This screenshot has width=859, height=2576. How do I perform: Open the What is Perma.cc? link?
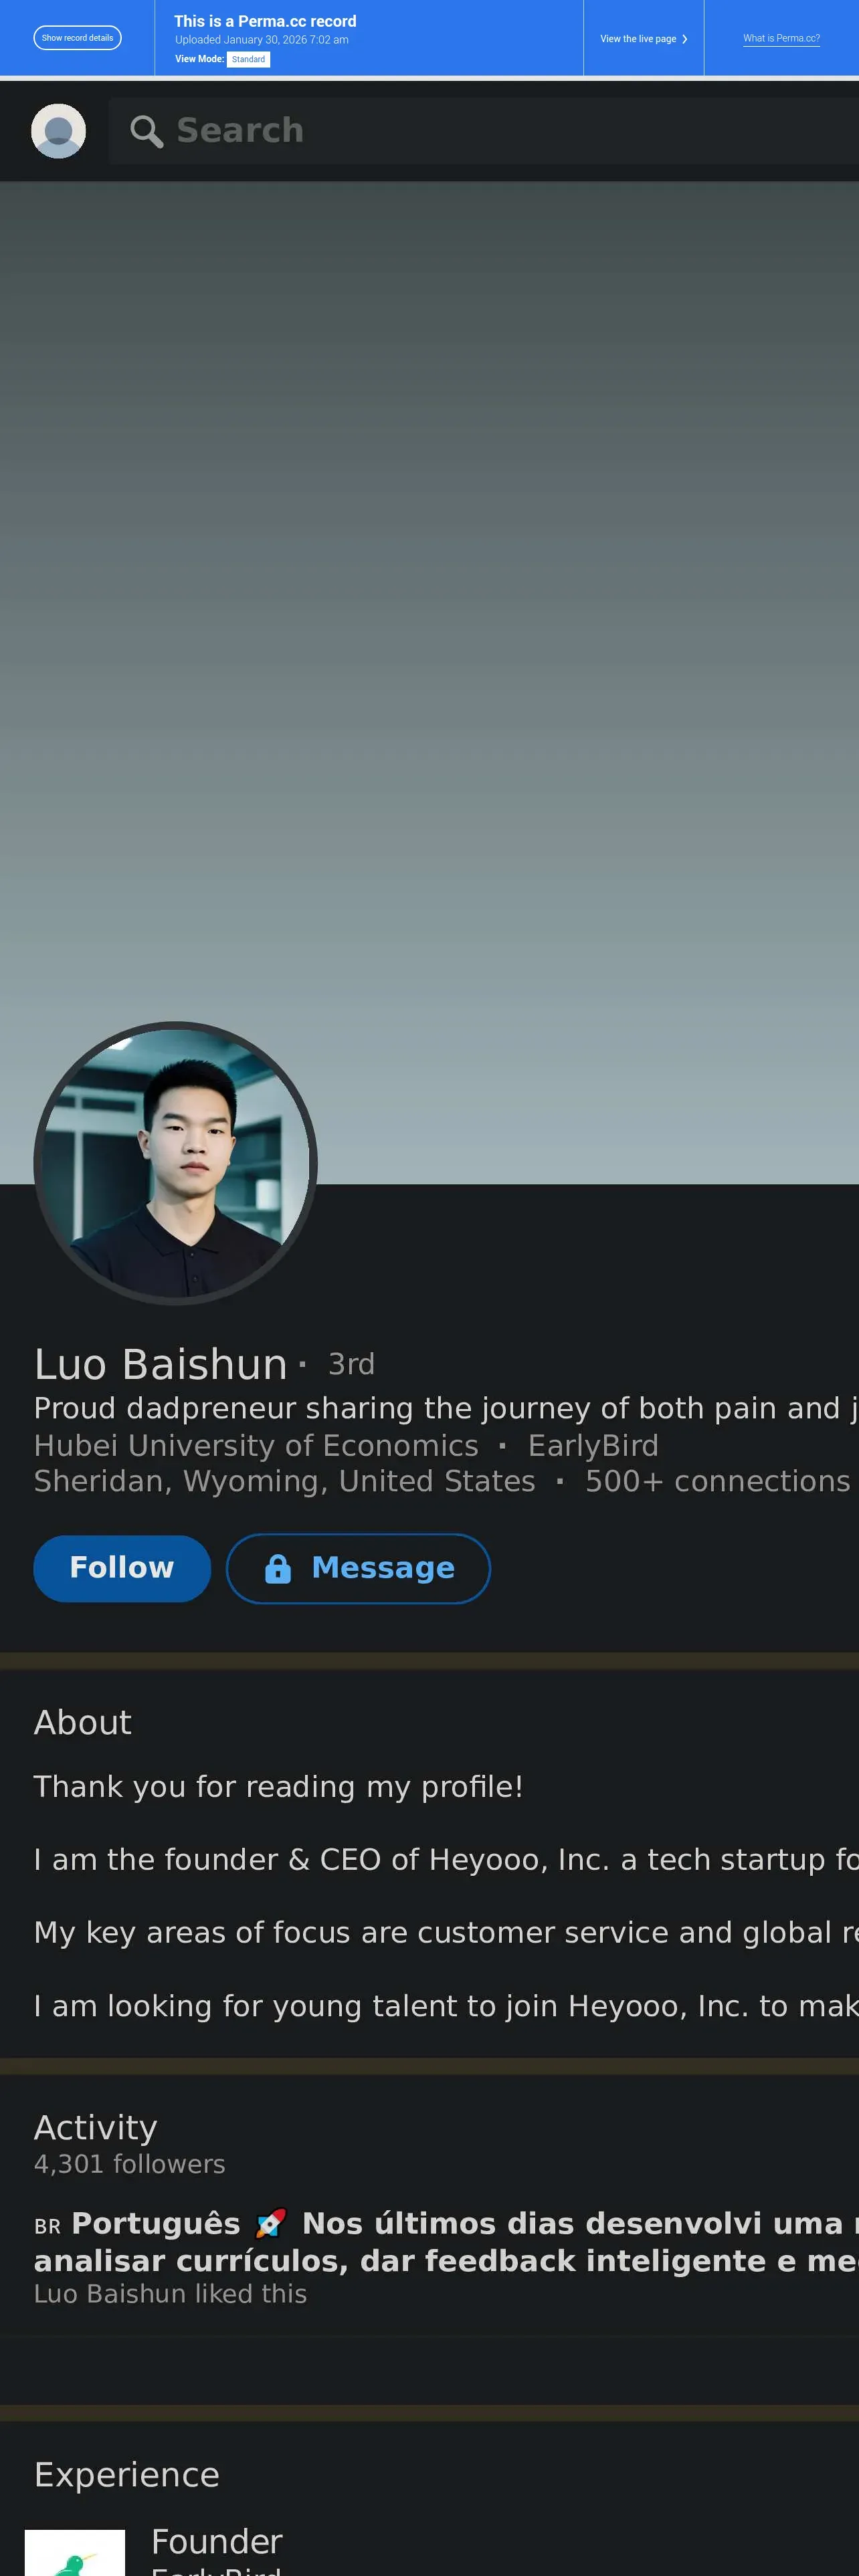click(x=781, y=38)
